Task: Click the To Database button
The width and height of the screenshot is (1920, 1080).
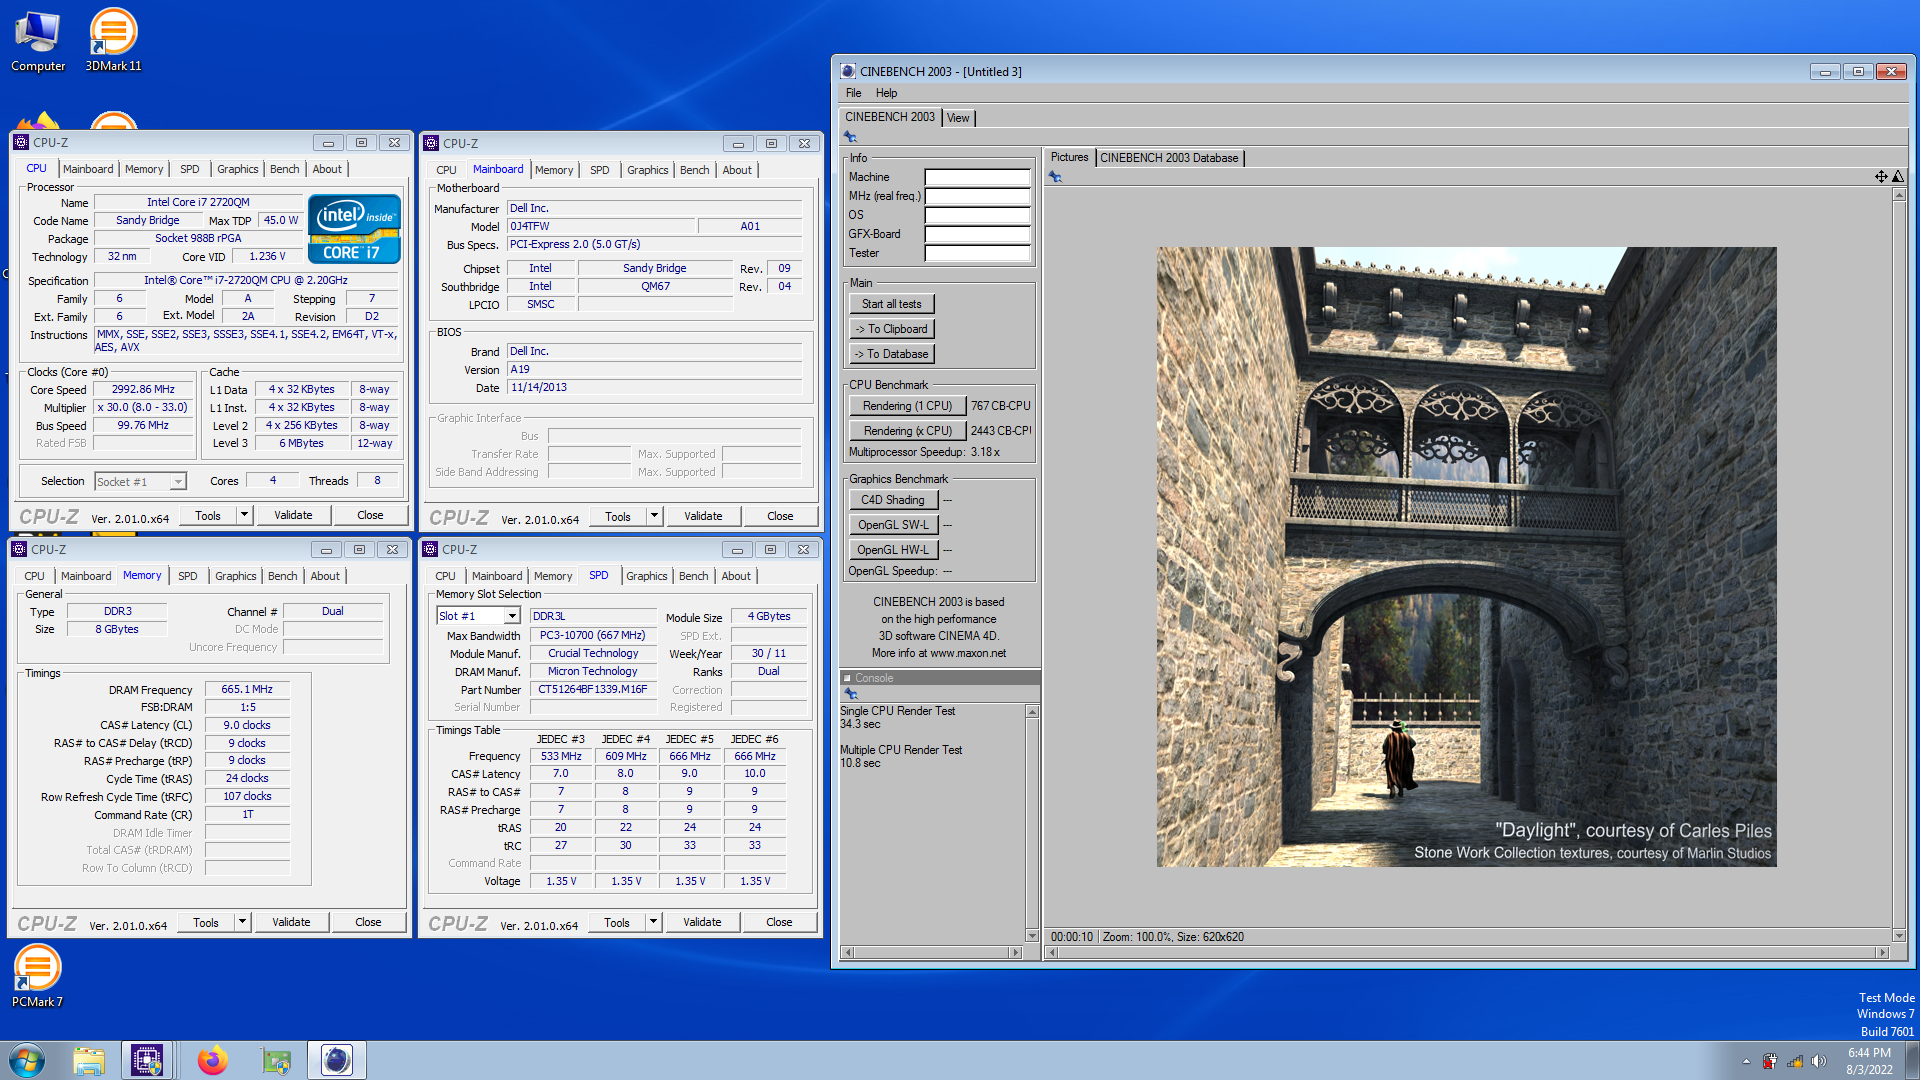Action: coord(892,354)
